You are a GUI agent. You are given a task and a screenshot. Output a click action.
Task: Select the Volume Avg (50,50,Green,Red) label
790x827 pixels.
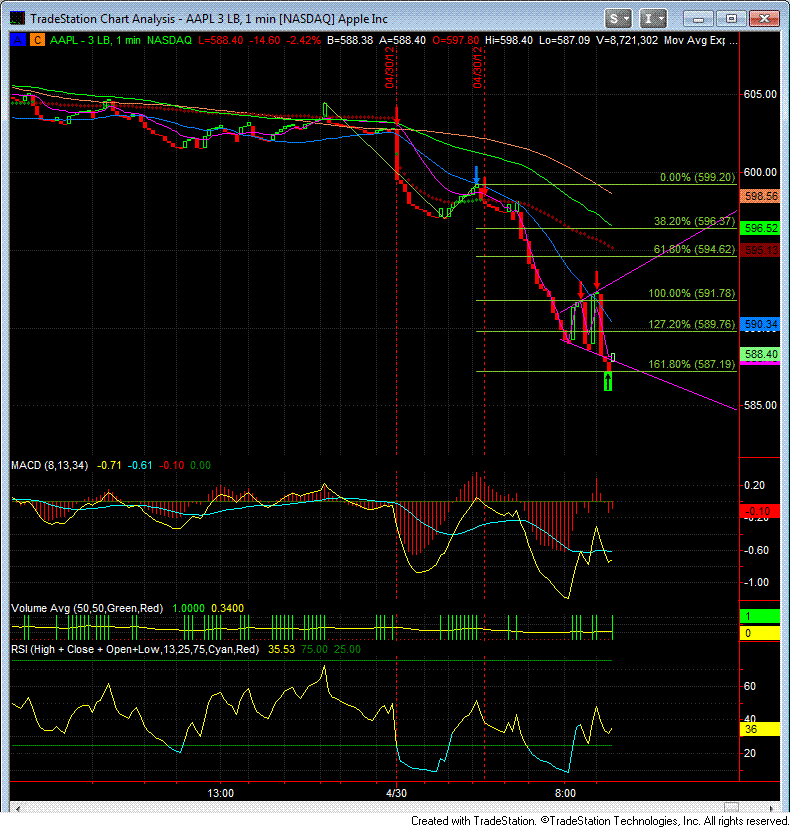tap(87, 608)
